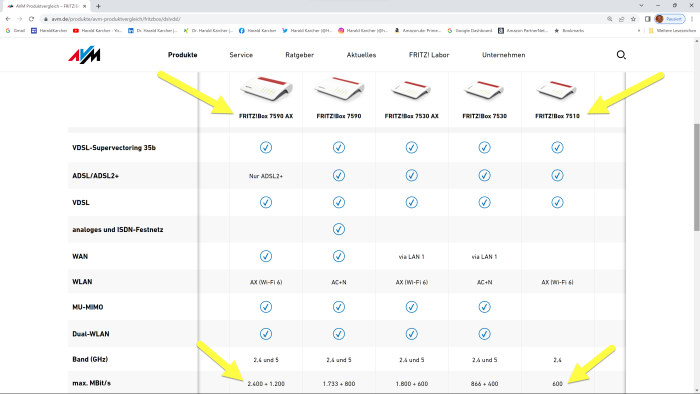Open the Instagram Harald Karcher bookmark
This screenshot has height=394, width=700.
point(363,31)
